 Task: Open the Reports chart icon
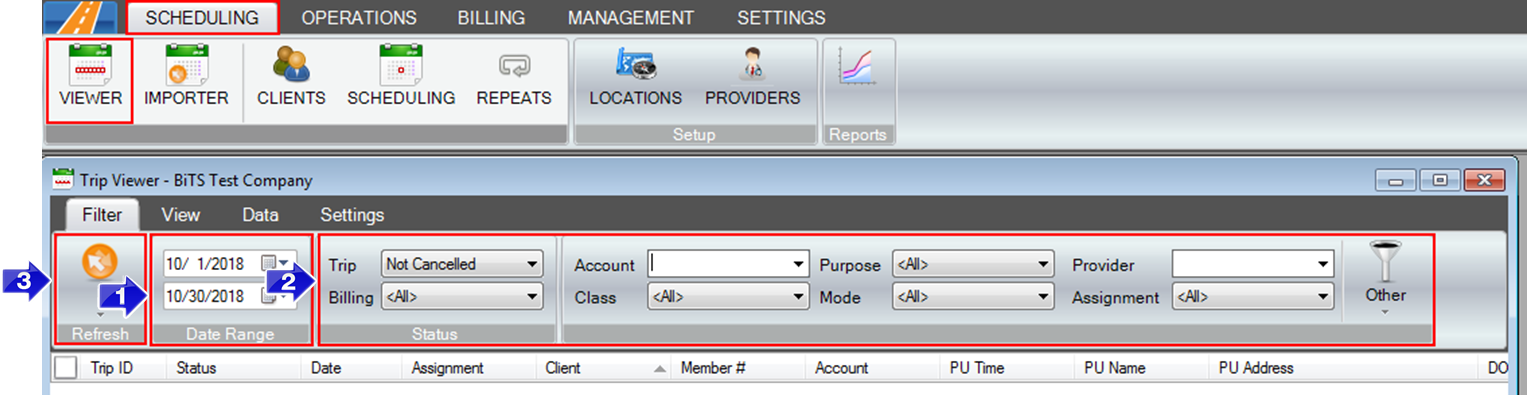tap(858, 67)
